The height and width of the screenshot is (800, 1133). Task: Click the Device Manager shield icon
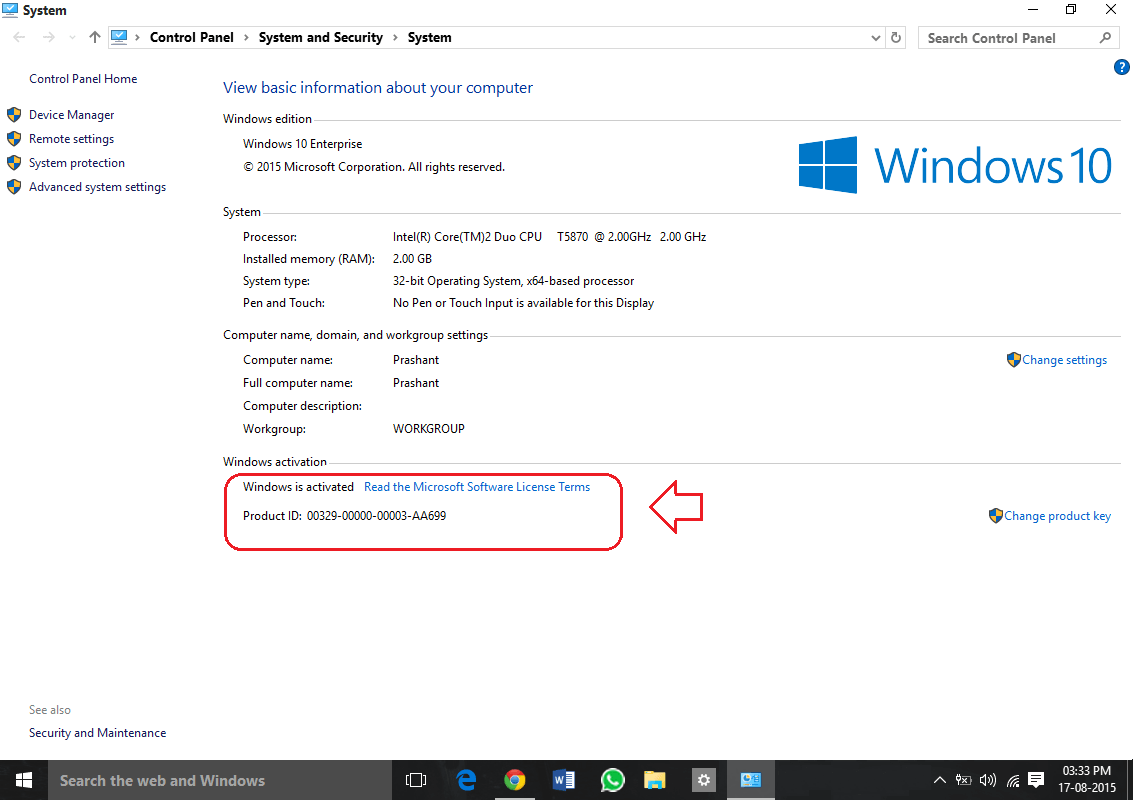pyautogui.click(x=14, y=115)
